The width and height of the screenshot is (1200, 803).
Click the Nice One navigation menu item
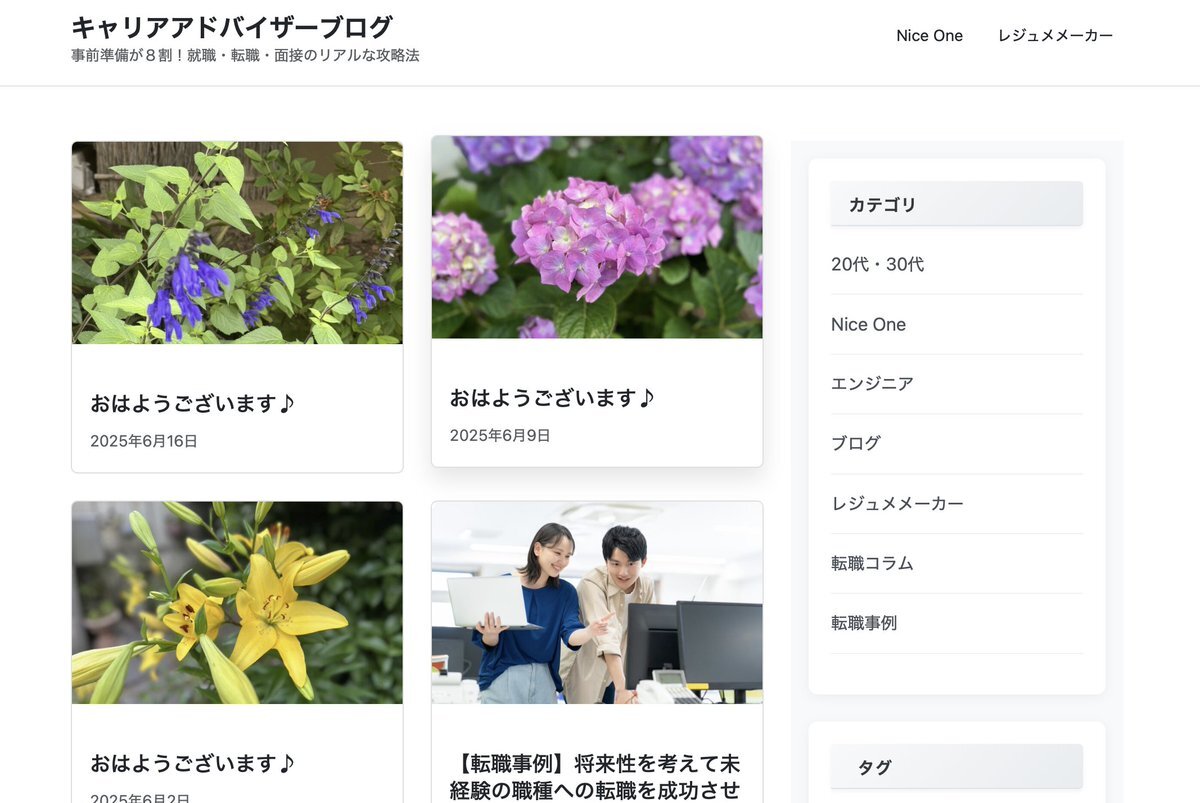click(929, 36)
